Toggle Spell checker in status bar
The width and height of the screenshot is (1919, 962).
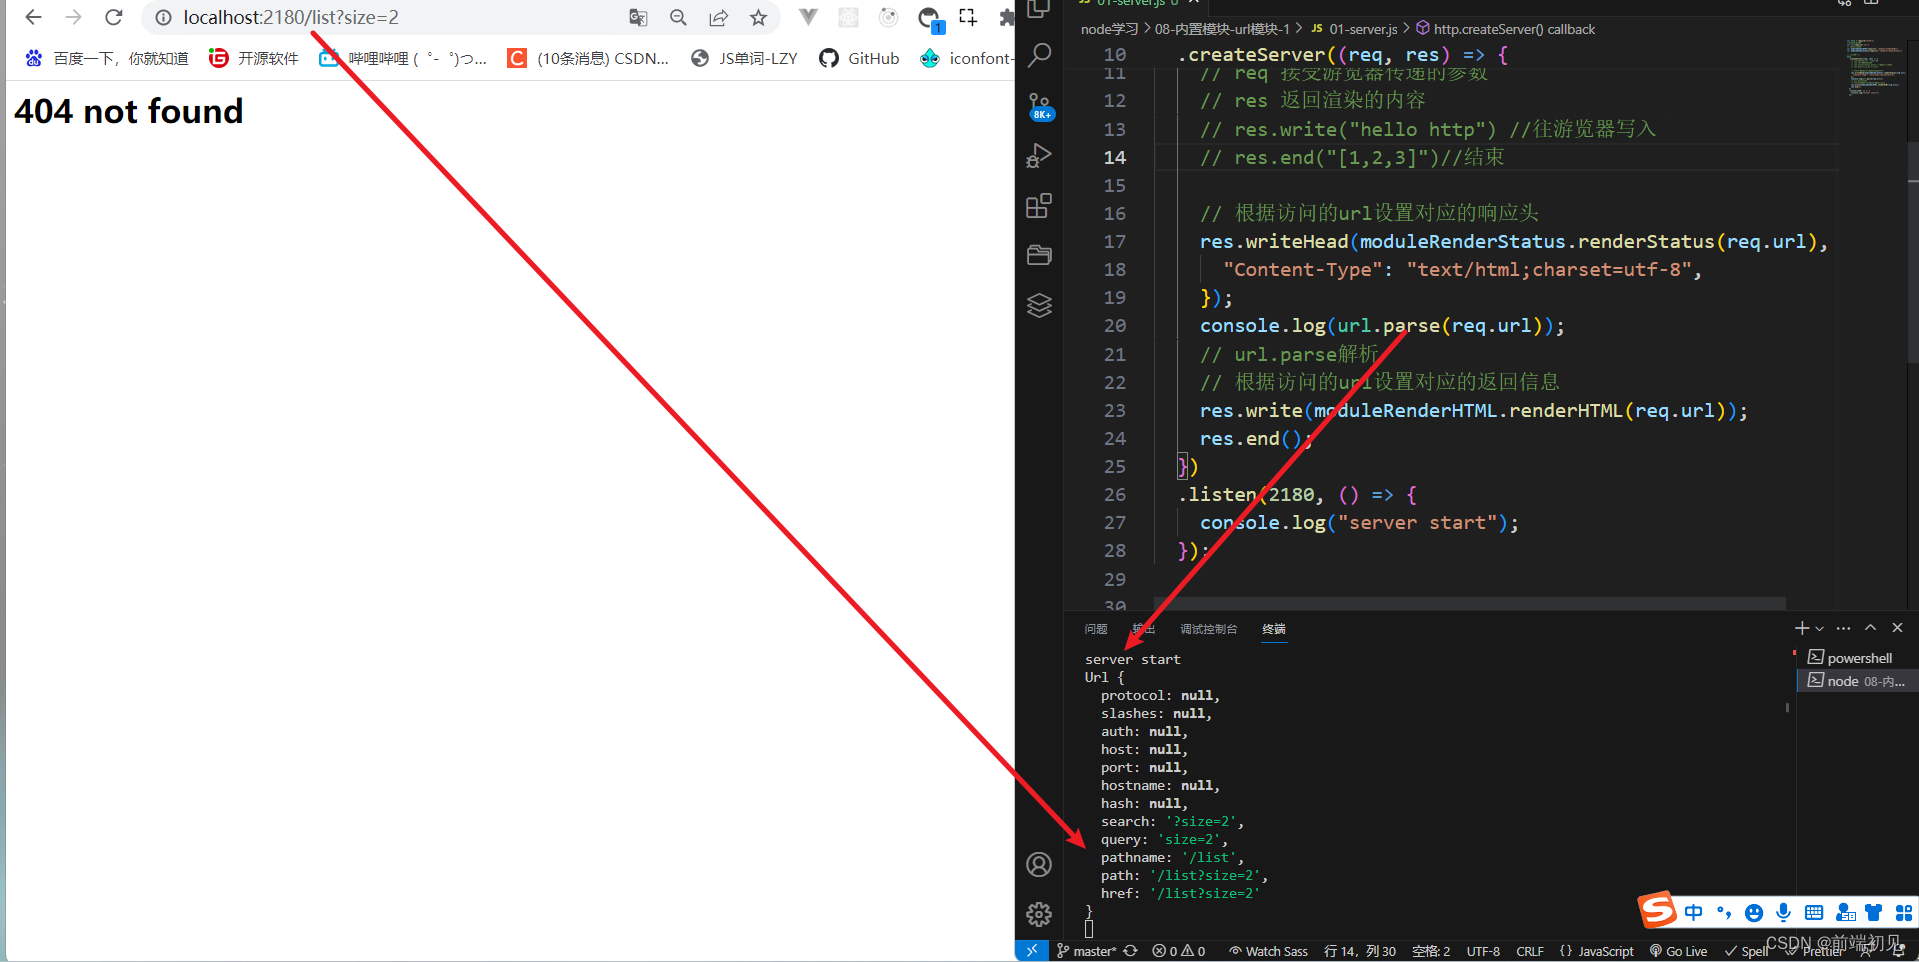[x=1746, y=951]
